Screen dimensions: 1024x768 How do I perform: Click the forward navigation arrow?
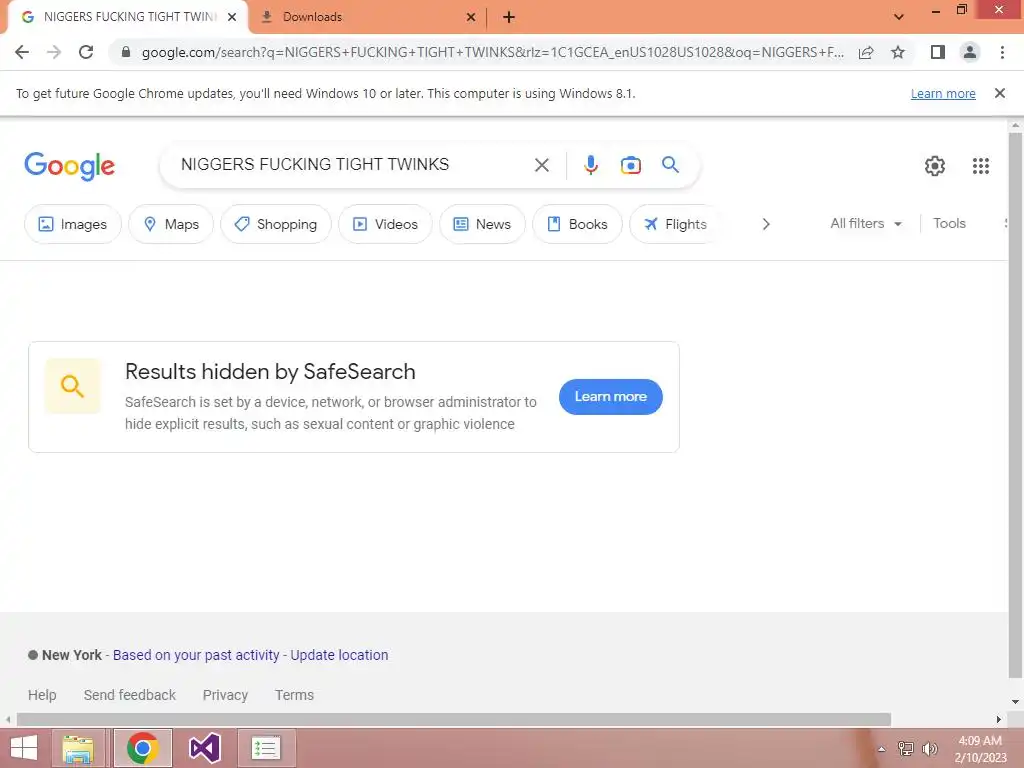54,52
